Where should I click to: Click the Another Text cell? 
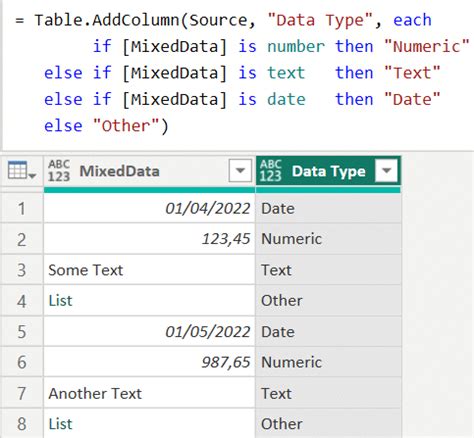tap(149, 393)
